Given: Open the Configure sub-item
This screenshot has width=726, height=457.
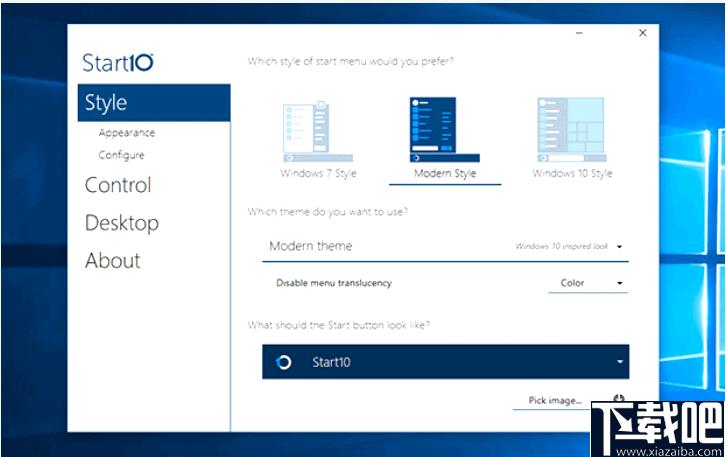Looking at the screenshot, I should pos(121,155).
